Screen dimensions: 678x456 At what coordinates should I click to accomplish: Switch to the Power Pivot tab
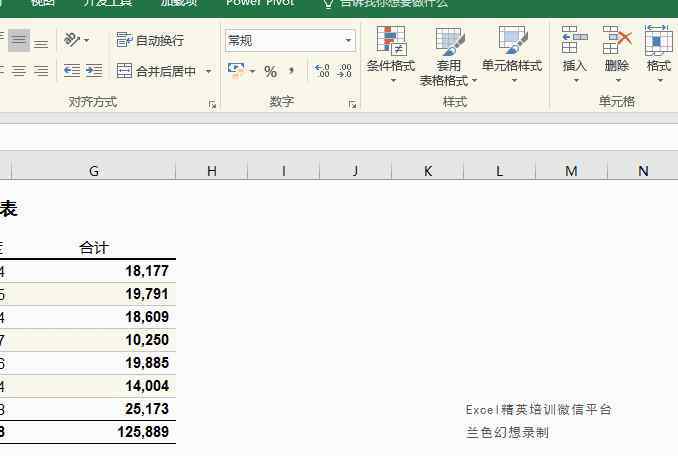(x=260, y=3)
